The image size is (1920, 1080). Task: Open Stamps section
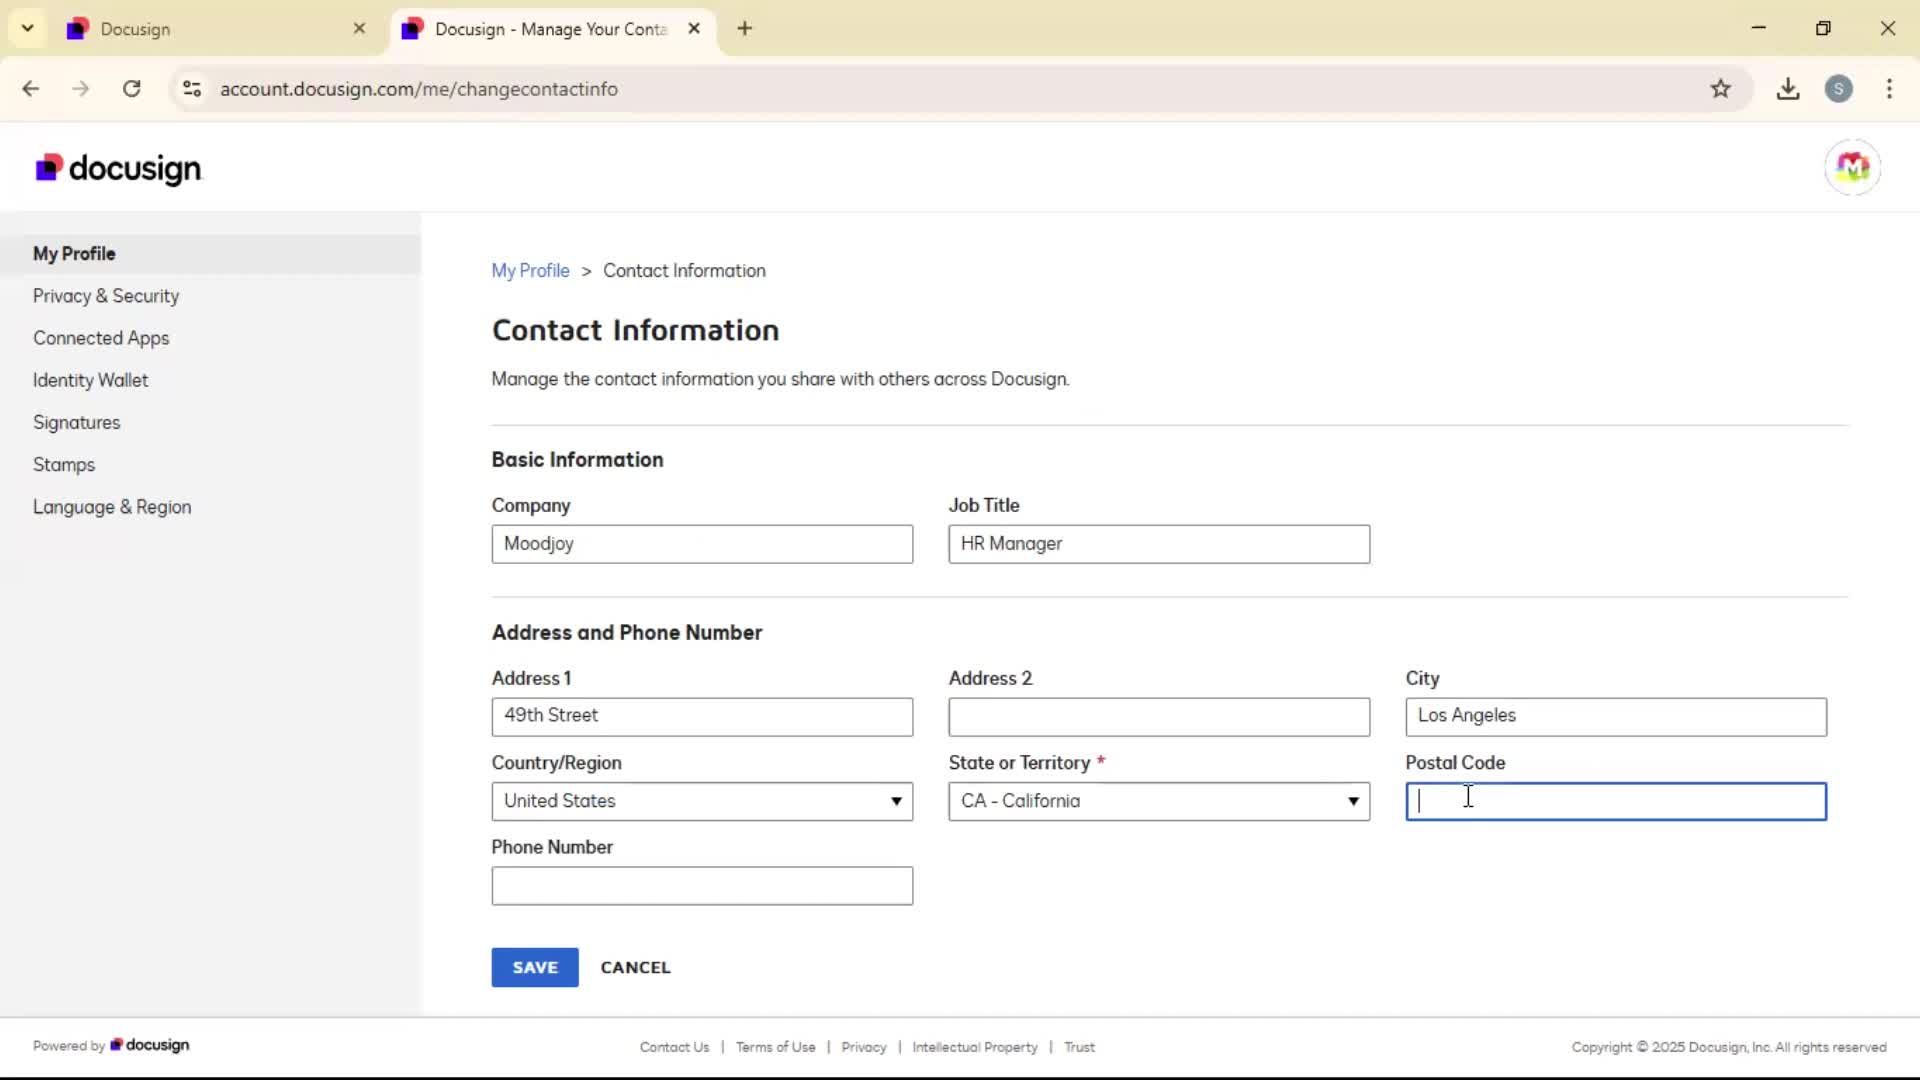coord(64,465)
